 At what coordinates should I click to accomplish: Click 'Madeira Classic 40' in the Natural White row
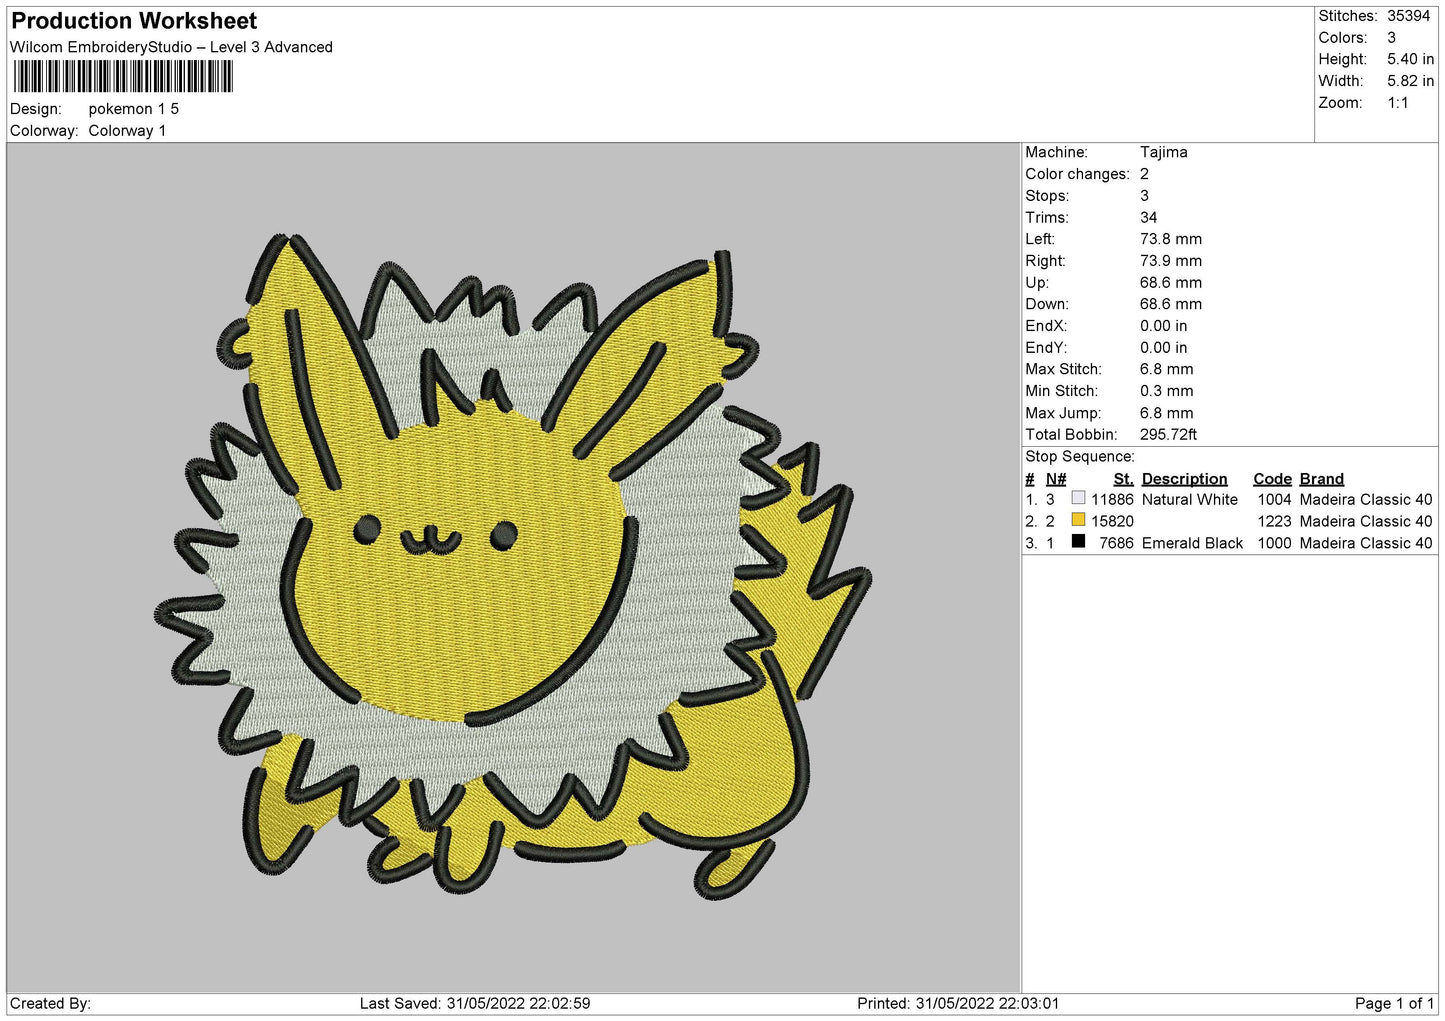pyautogui.click(x=1365, y=500)
